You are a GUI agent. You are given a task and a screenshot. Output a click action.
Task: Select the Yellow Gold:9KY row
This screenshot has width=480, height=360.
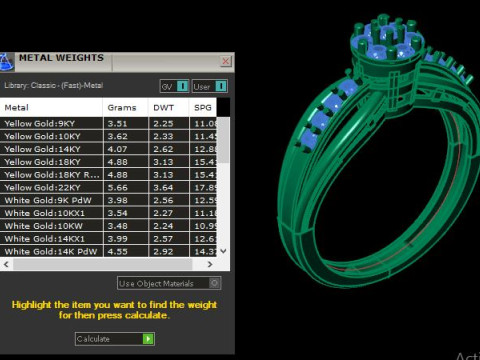[108, 124]
